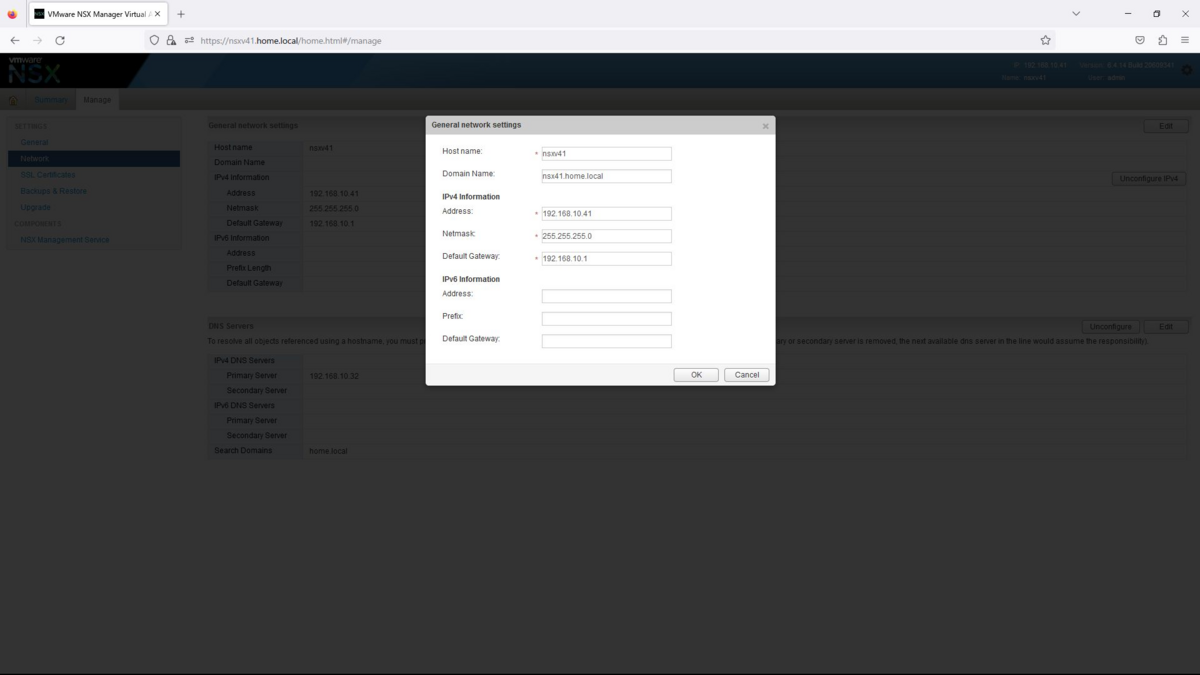The height and width of the screenshot is (675, 1200).
Task: Click the IPv4 Netmask input field
Action: pos(606,236)
